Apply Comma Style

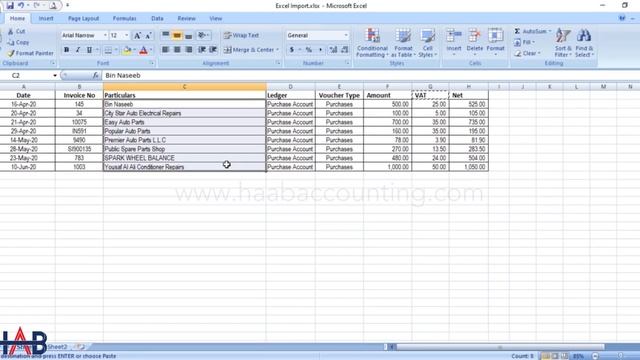320,50
